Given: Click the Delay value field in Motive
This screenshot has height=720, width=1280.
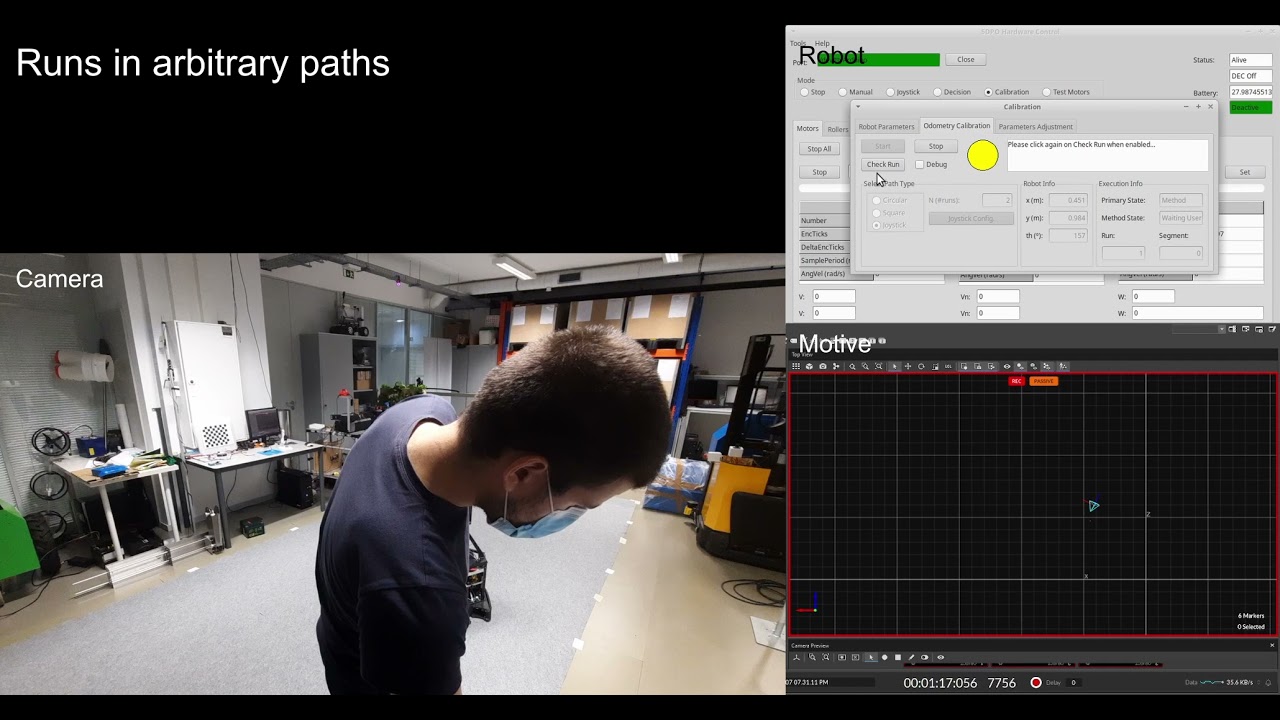Looking at the screenshot, I should pos(1074,682).
